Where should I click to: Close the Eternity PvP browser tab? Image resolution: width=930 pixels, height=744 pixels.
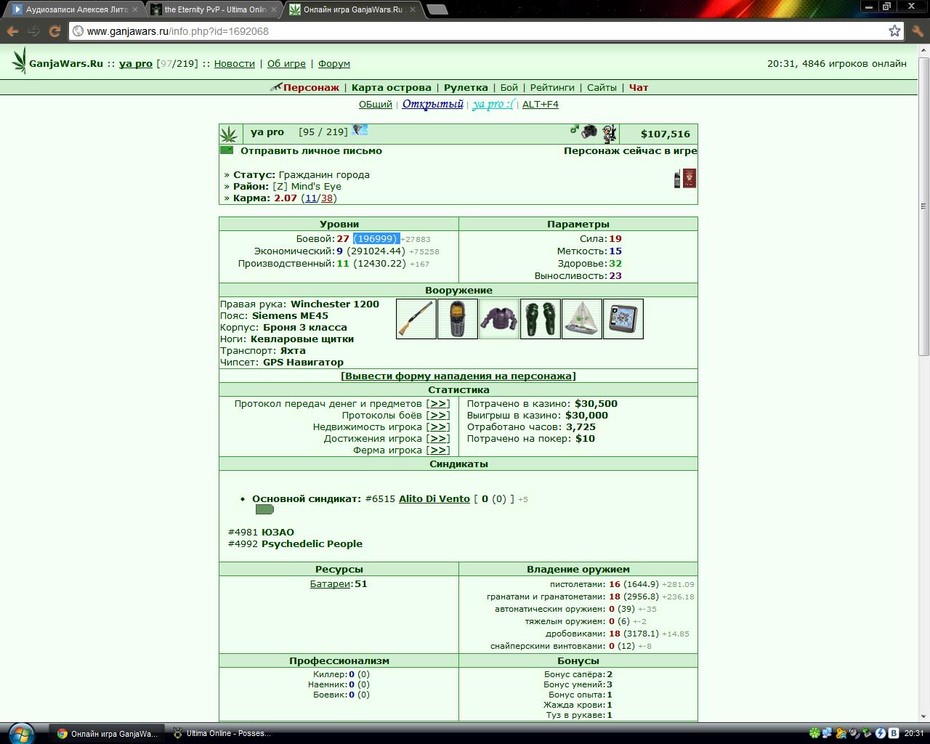(x=273, y=9)
